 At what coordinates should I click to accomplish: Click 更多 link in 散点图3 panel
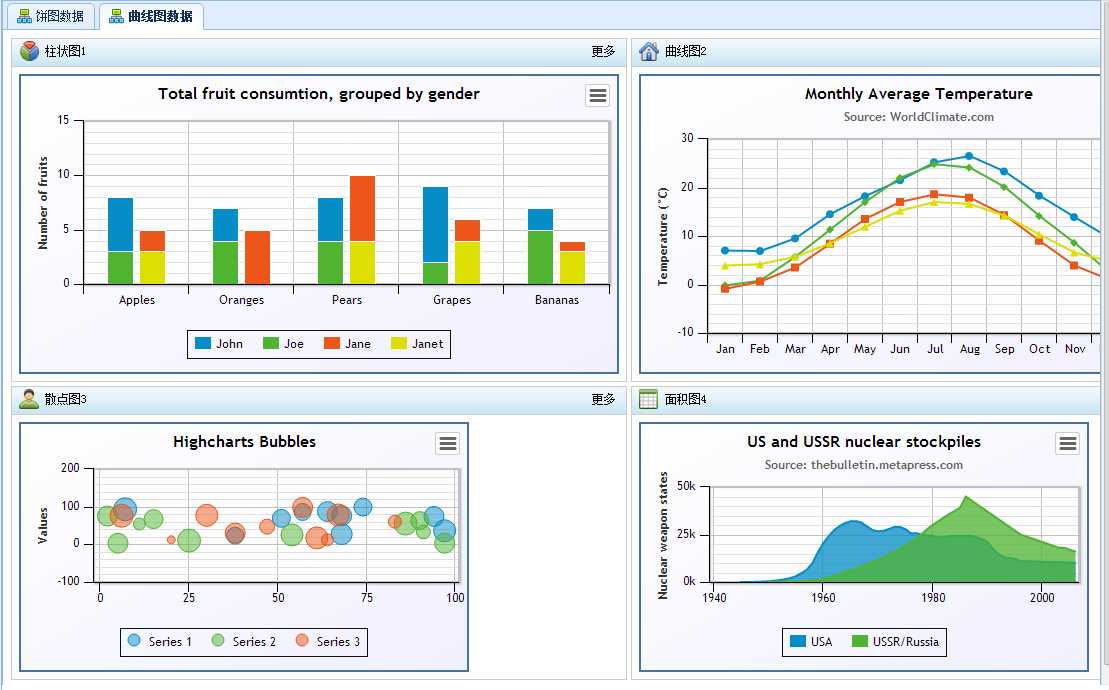coord(603,399)
